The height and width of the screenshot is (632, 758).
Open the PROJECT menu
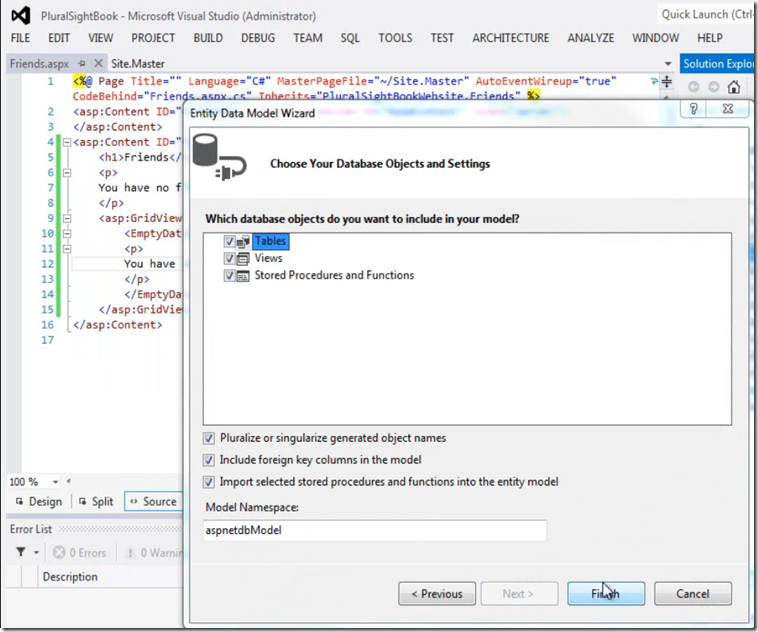point(153,38)
